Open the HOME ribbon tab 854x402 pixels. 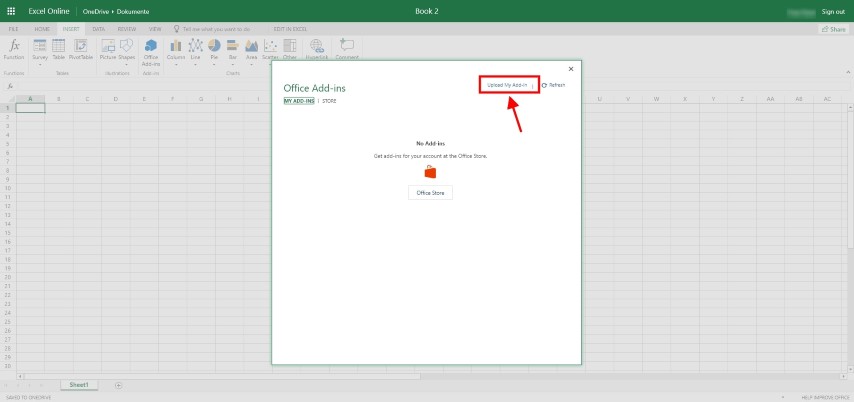click(x=42, y=30)
